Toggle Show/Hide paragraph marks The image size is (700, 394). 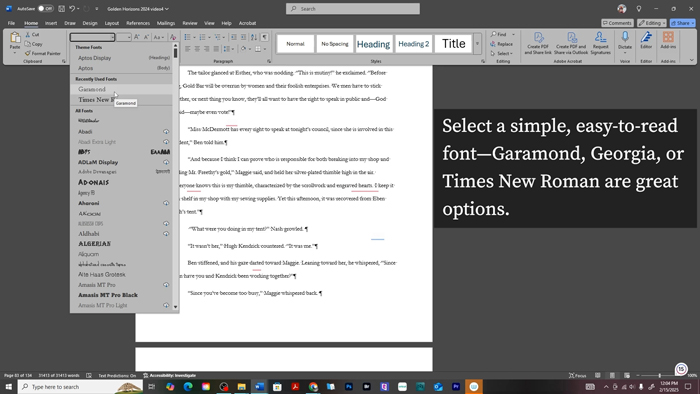pyautogui.click(x=265, y=37)
